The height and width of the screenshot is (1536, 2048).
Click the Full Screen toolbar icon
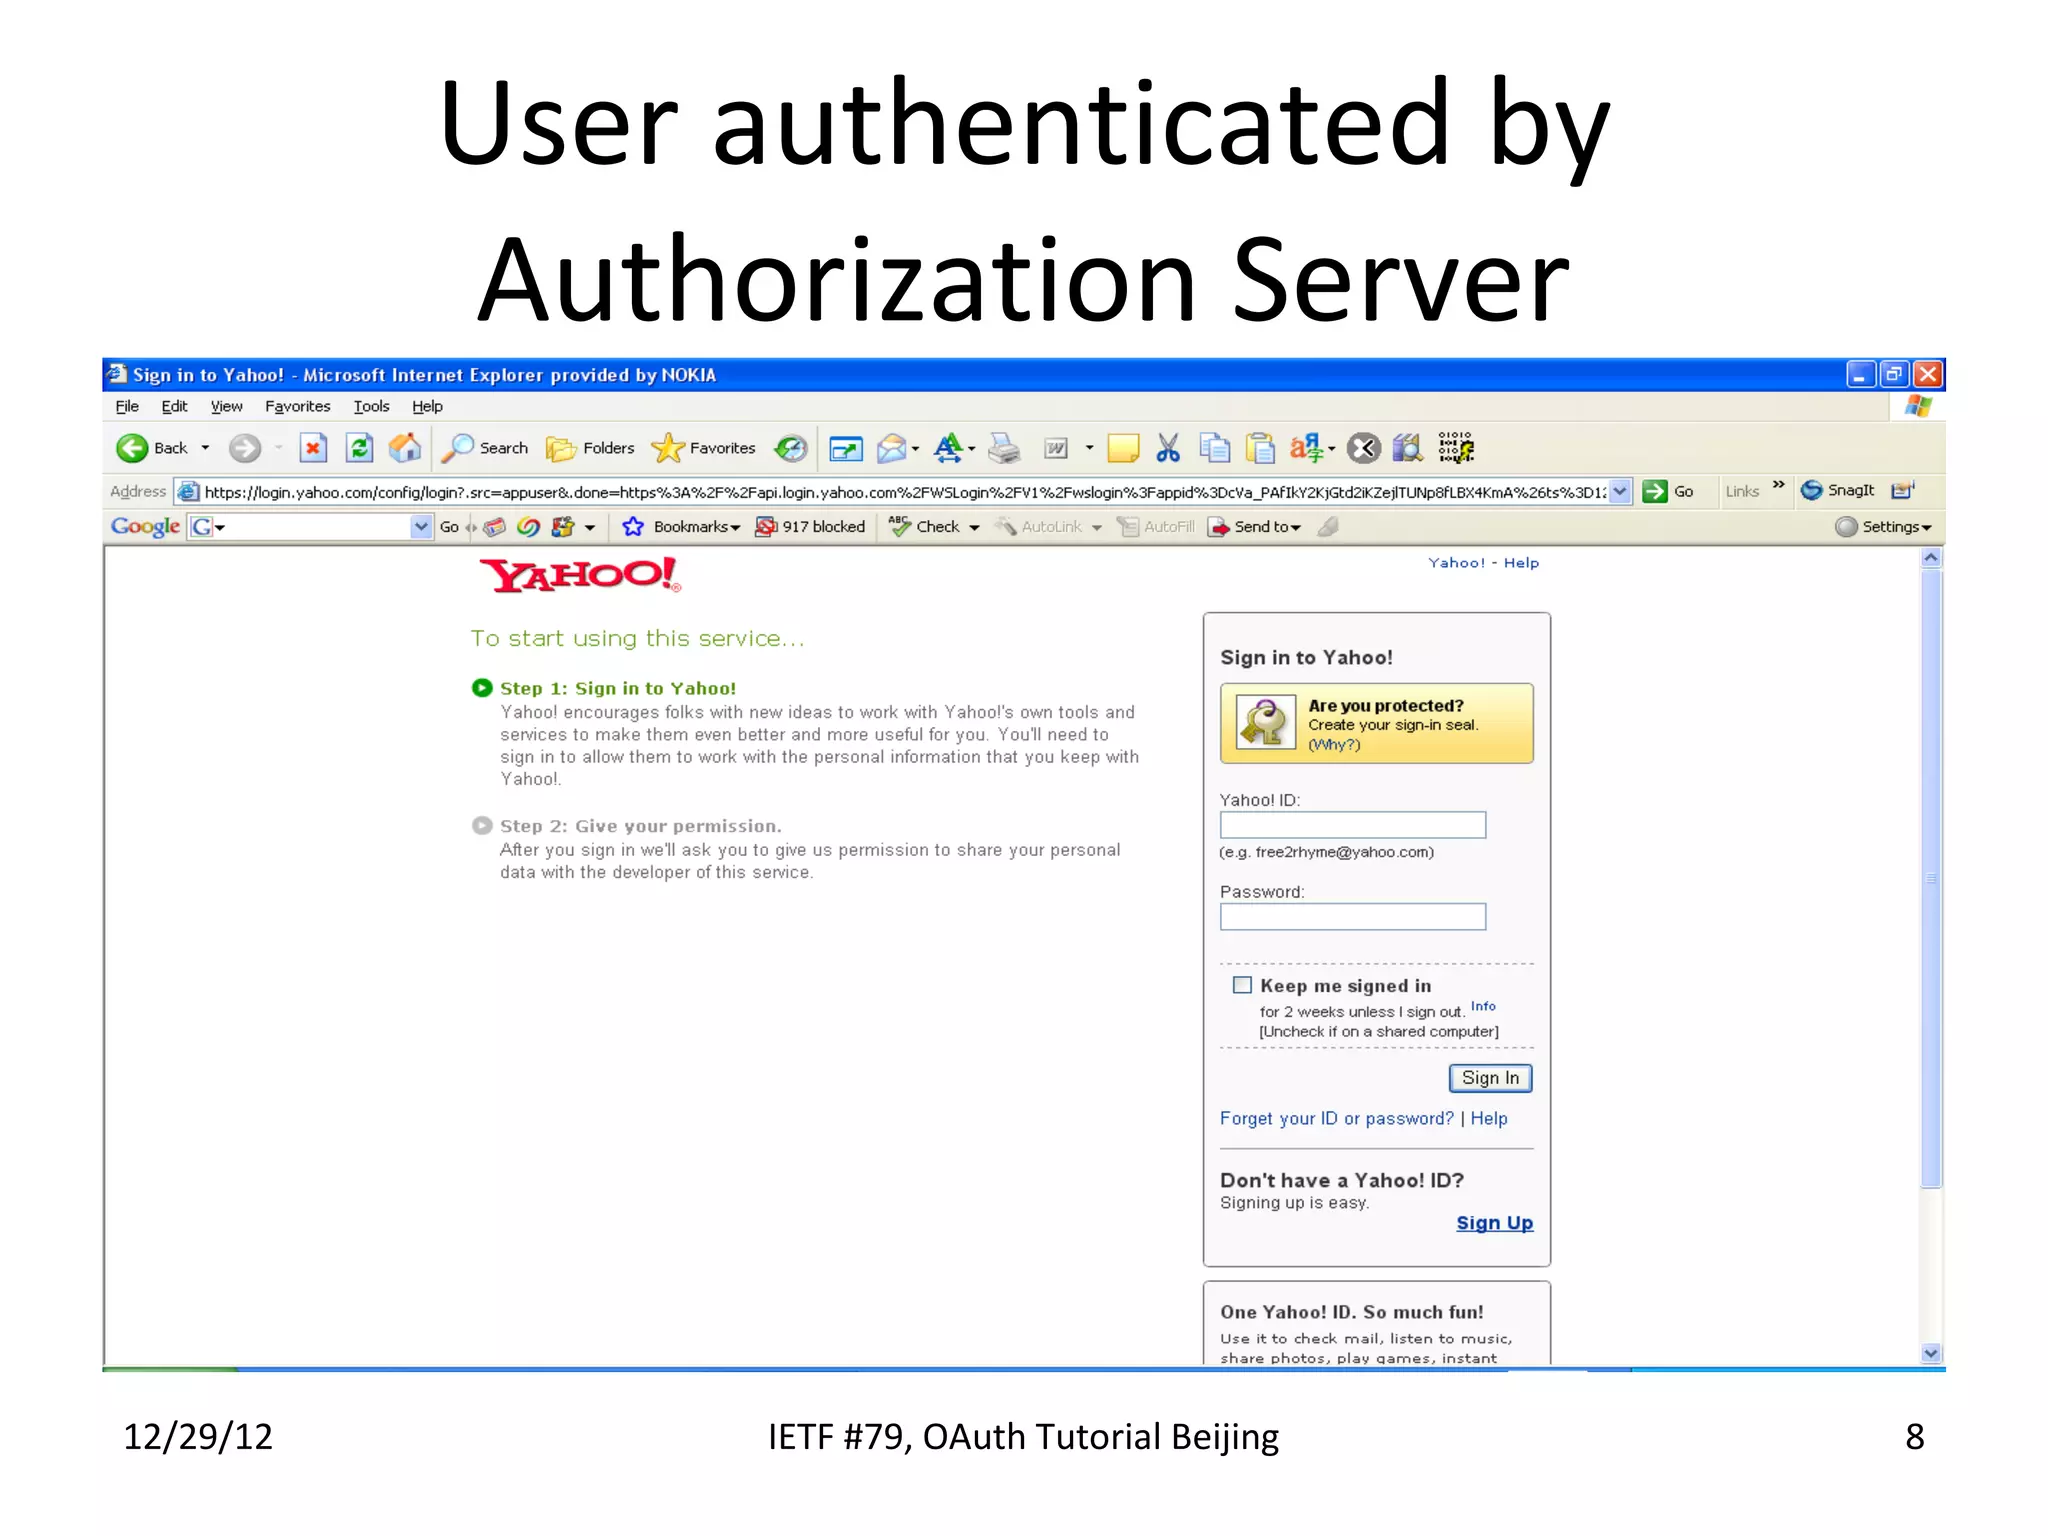tap(846, 449)
